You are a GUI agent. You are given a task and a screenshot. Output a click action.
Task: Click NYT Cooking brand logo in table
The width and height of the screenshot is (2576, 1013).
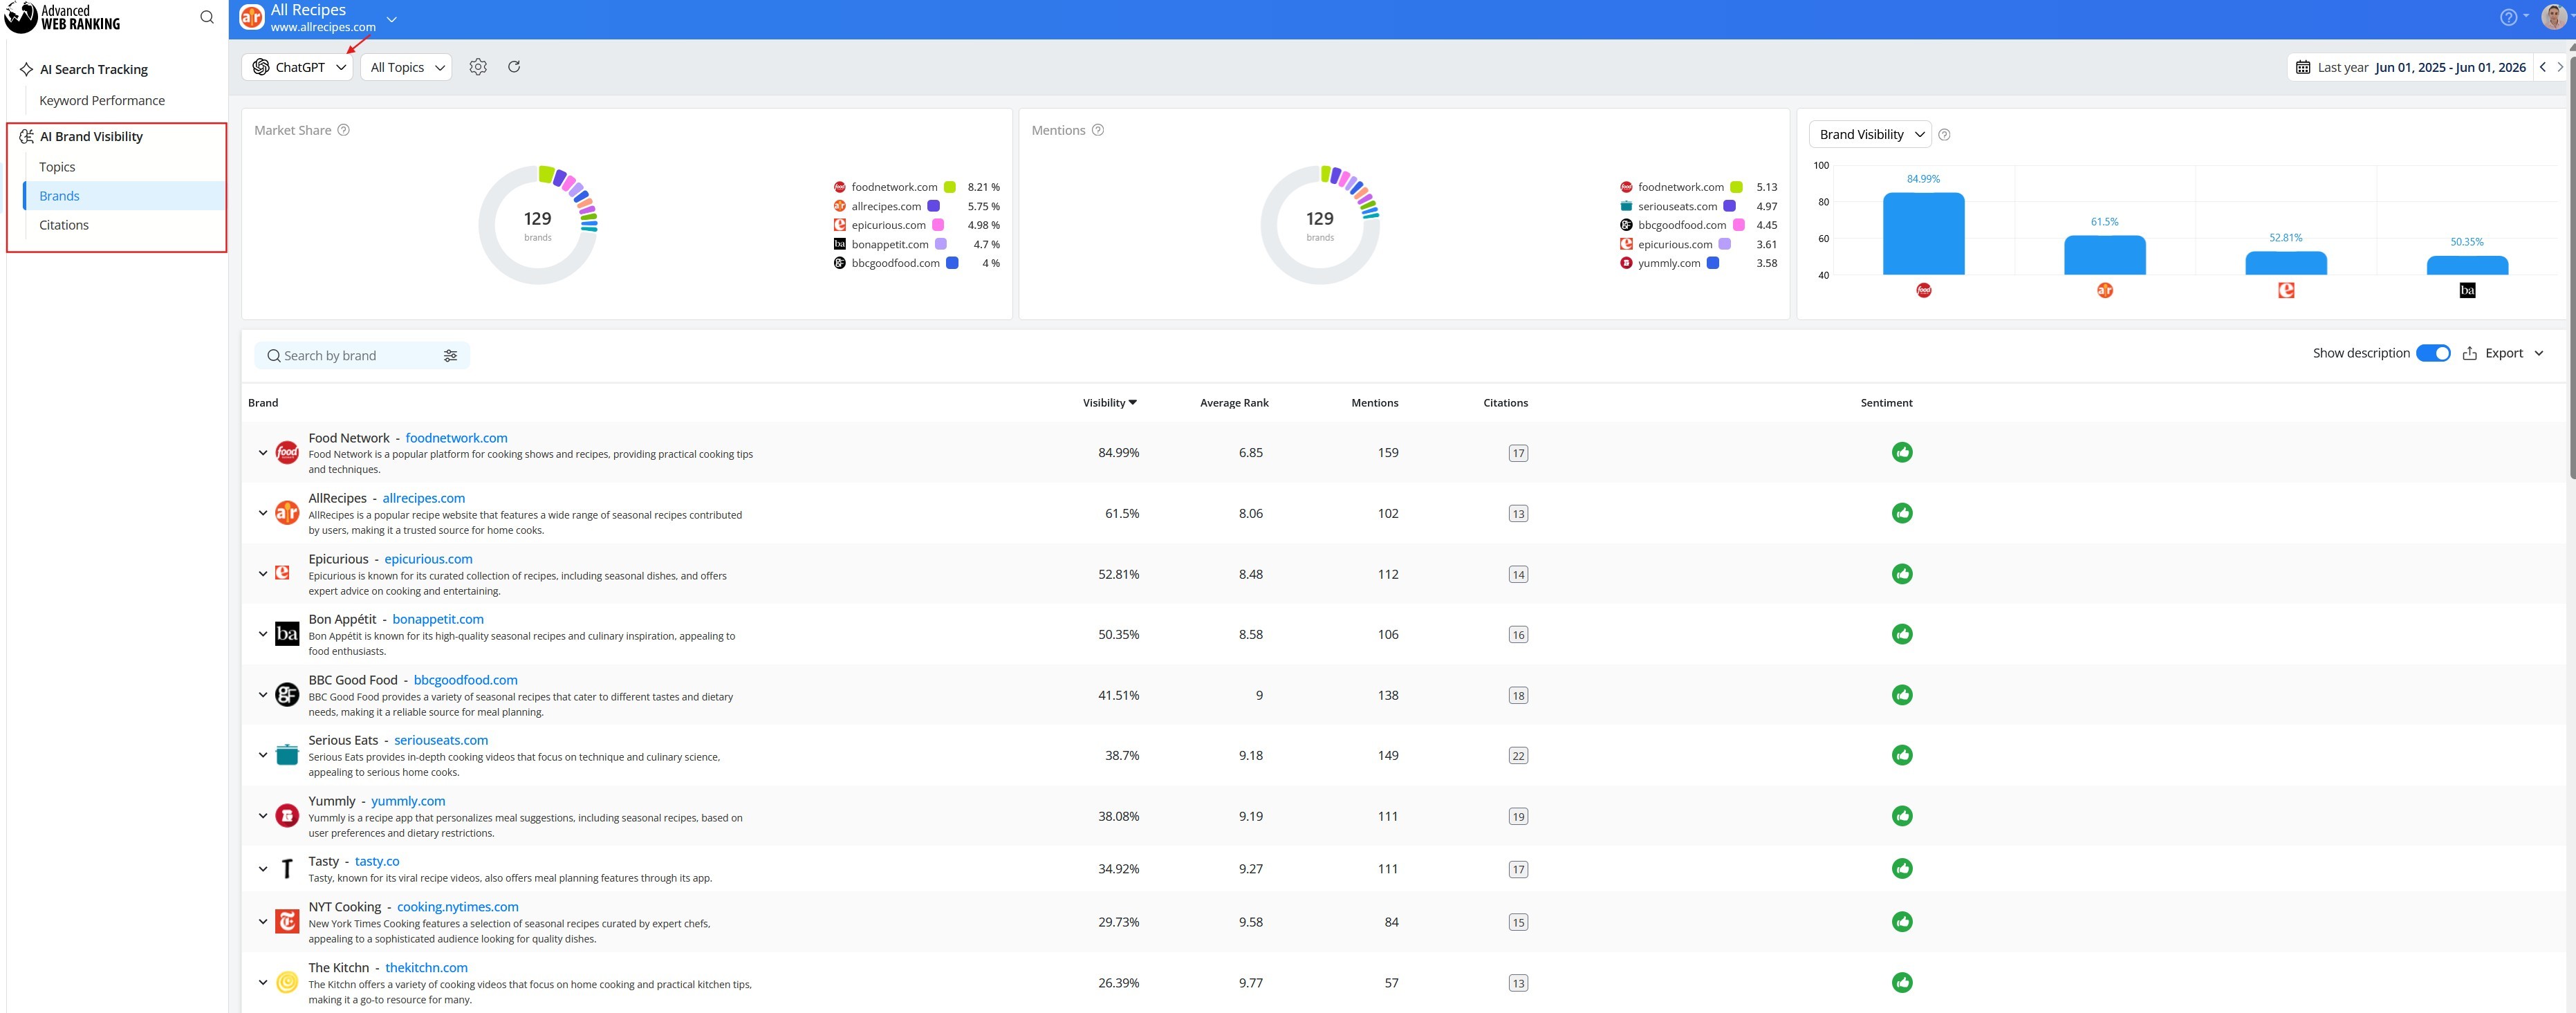(287, 921)
